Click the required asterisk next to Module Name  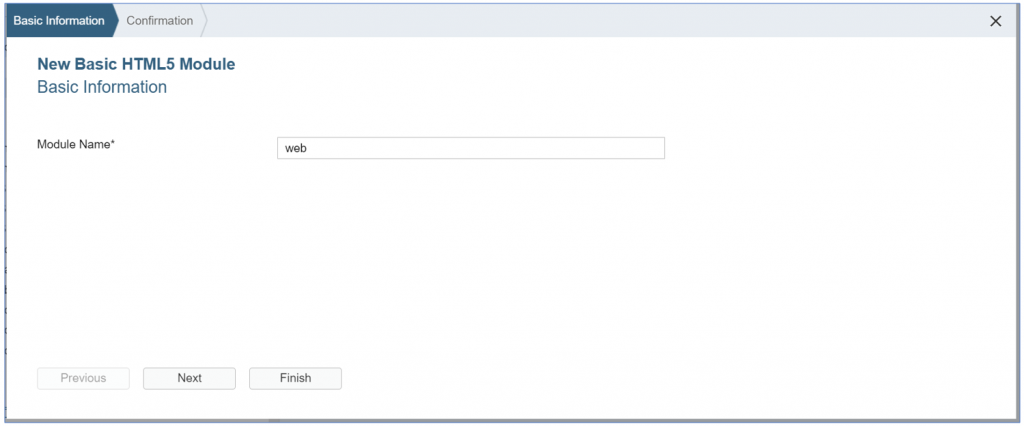[x=113, y=143]
